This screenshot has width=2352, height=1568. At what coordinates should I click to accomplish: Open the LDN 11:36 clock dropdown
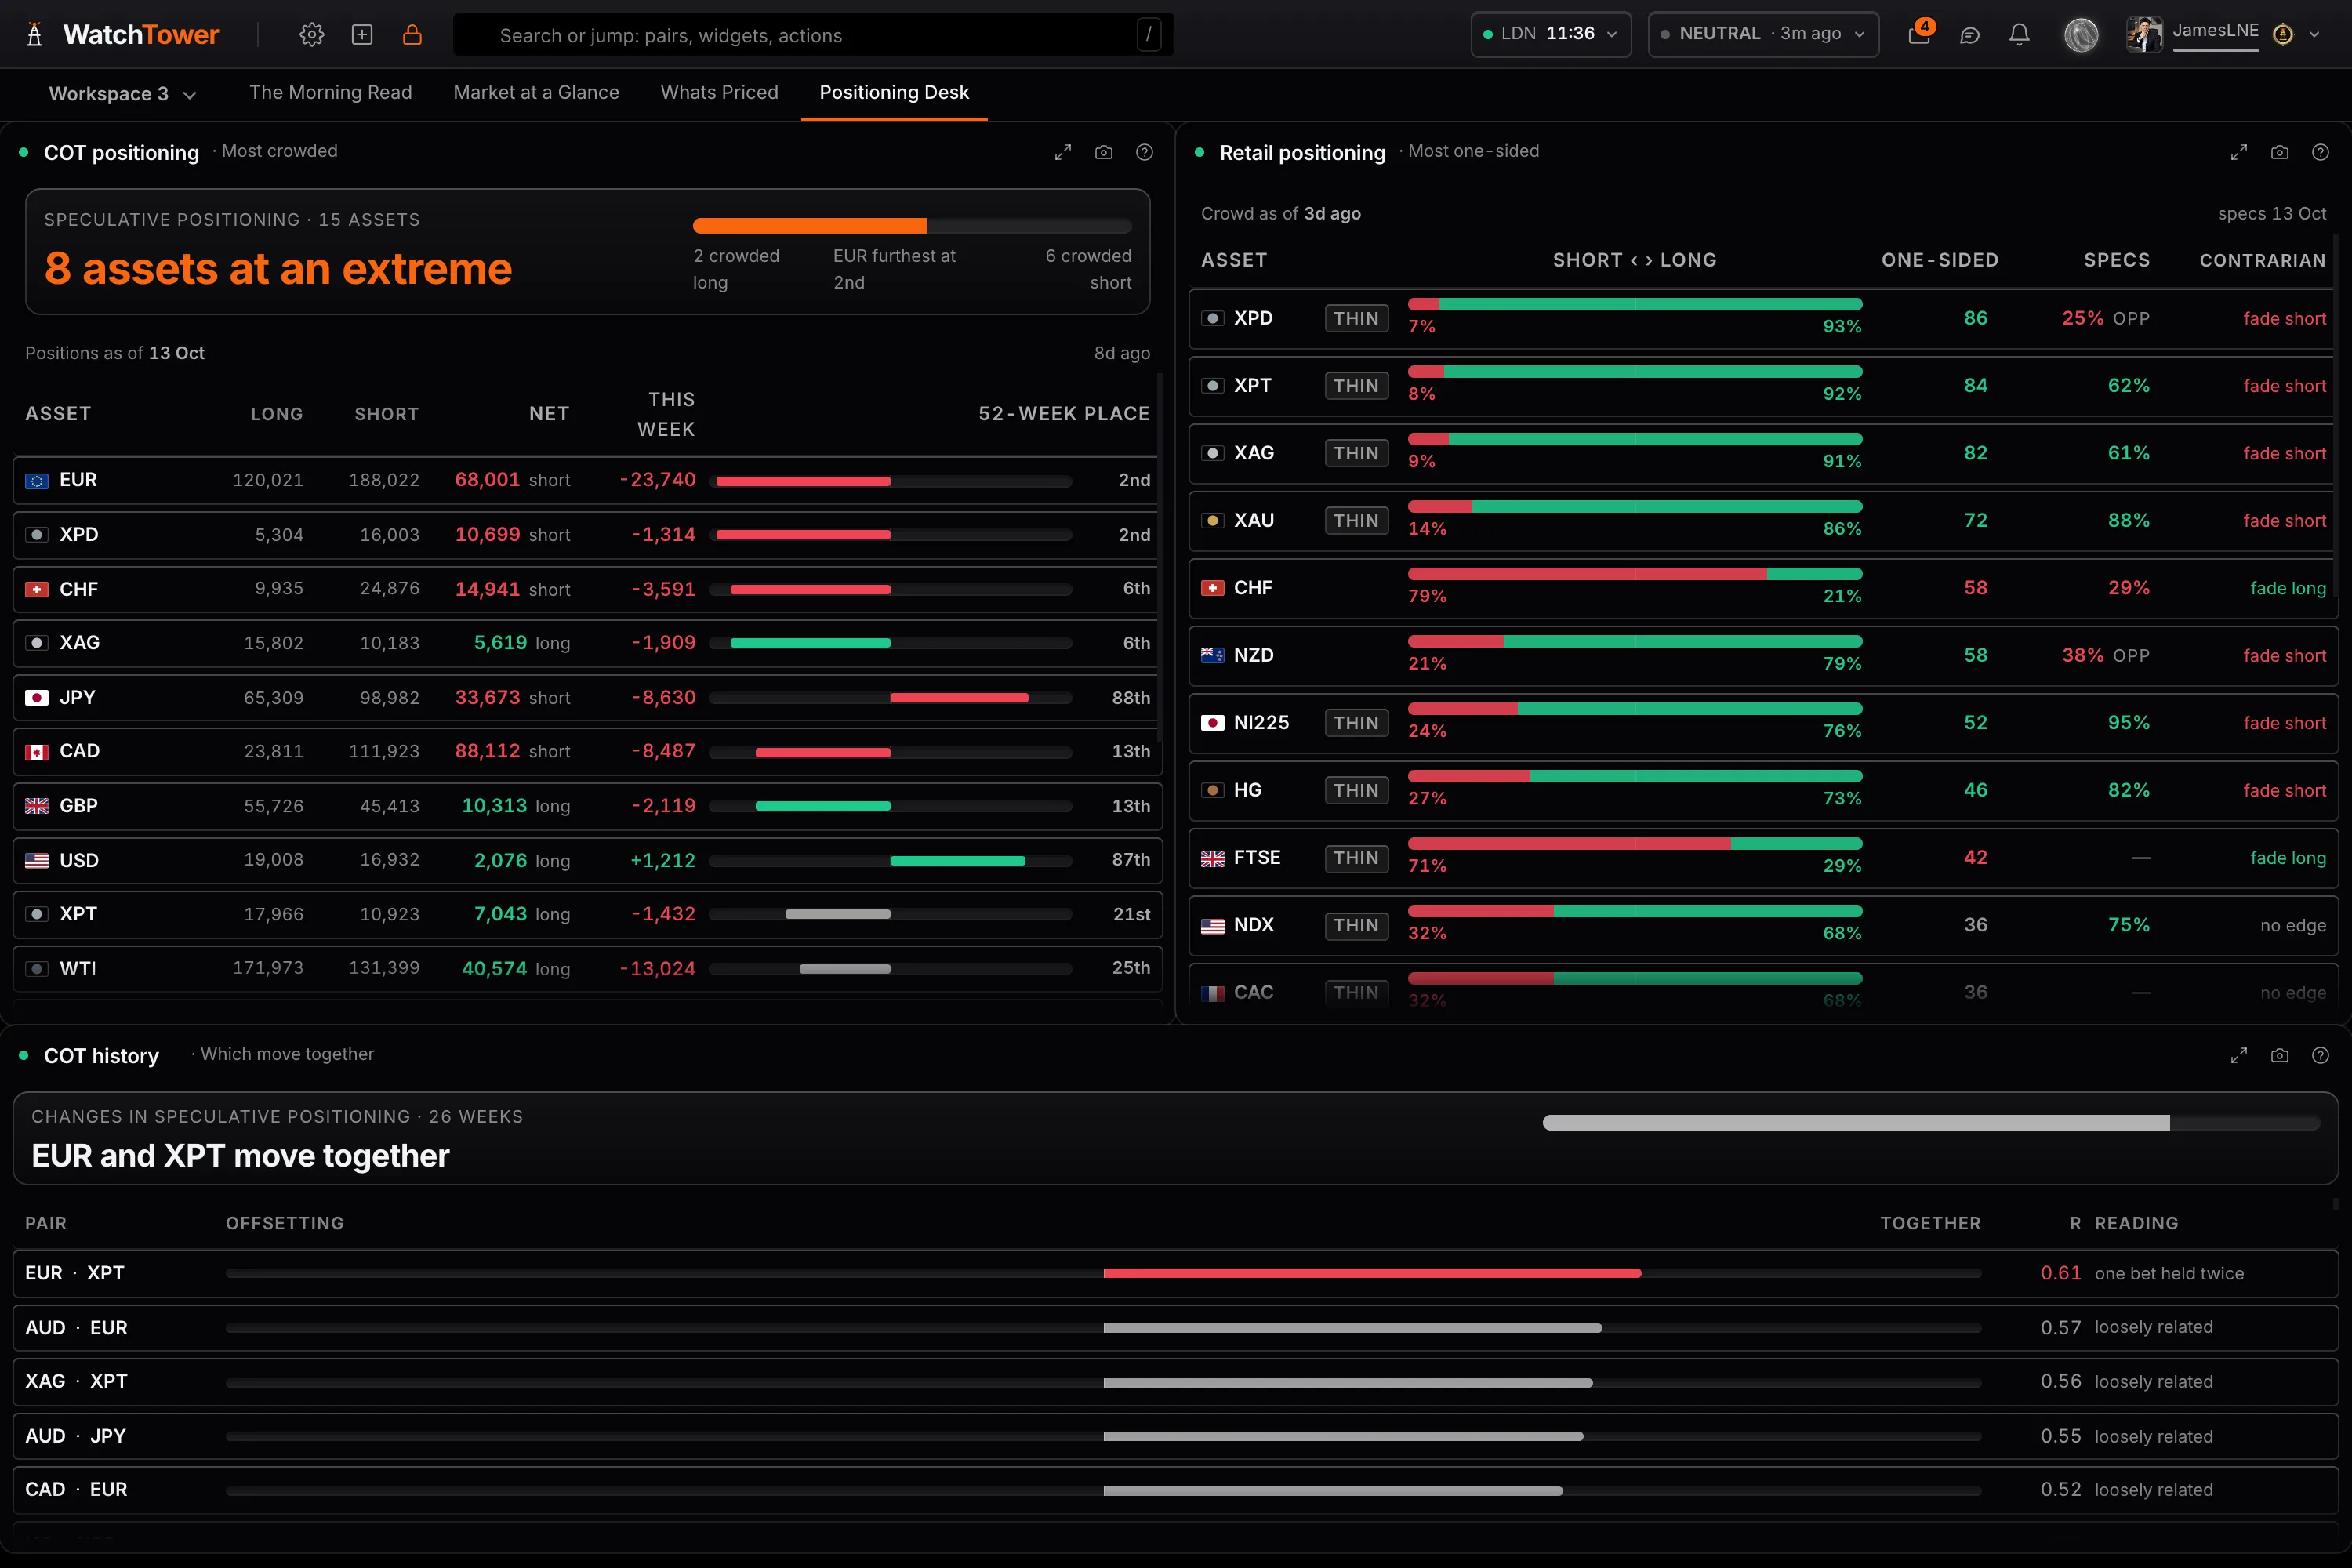[x=1551, y=34]
